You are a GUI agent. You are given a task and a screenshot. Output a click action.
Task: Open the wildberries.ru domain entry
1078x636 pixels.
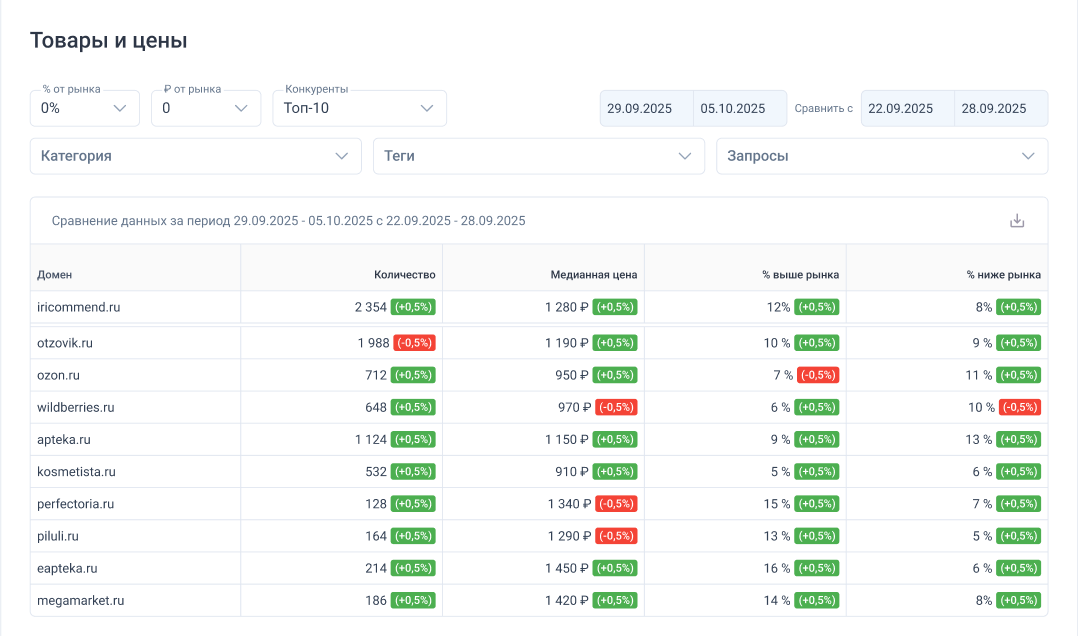76,407
